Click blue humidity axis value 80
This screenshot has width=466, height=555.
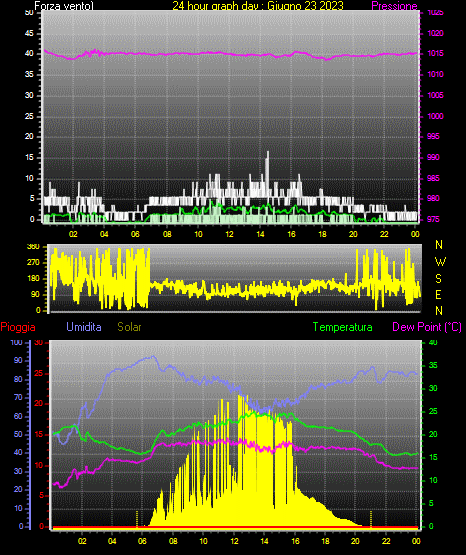click(x=18, y=379)
